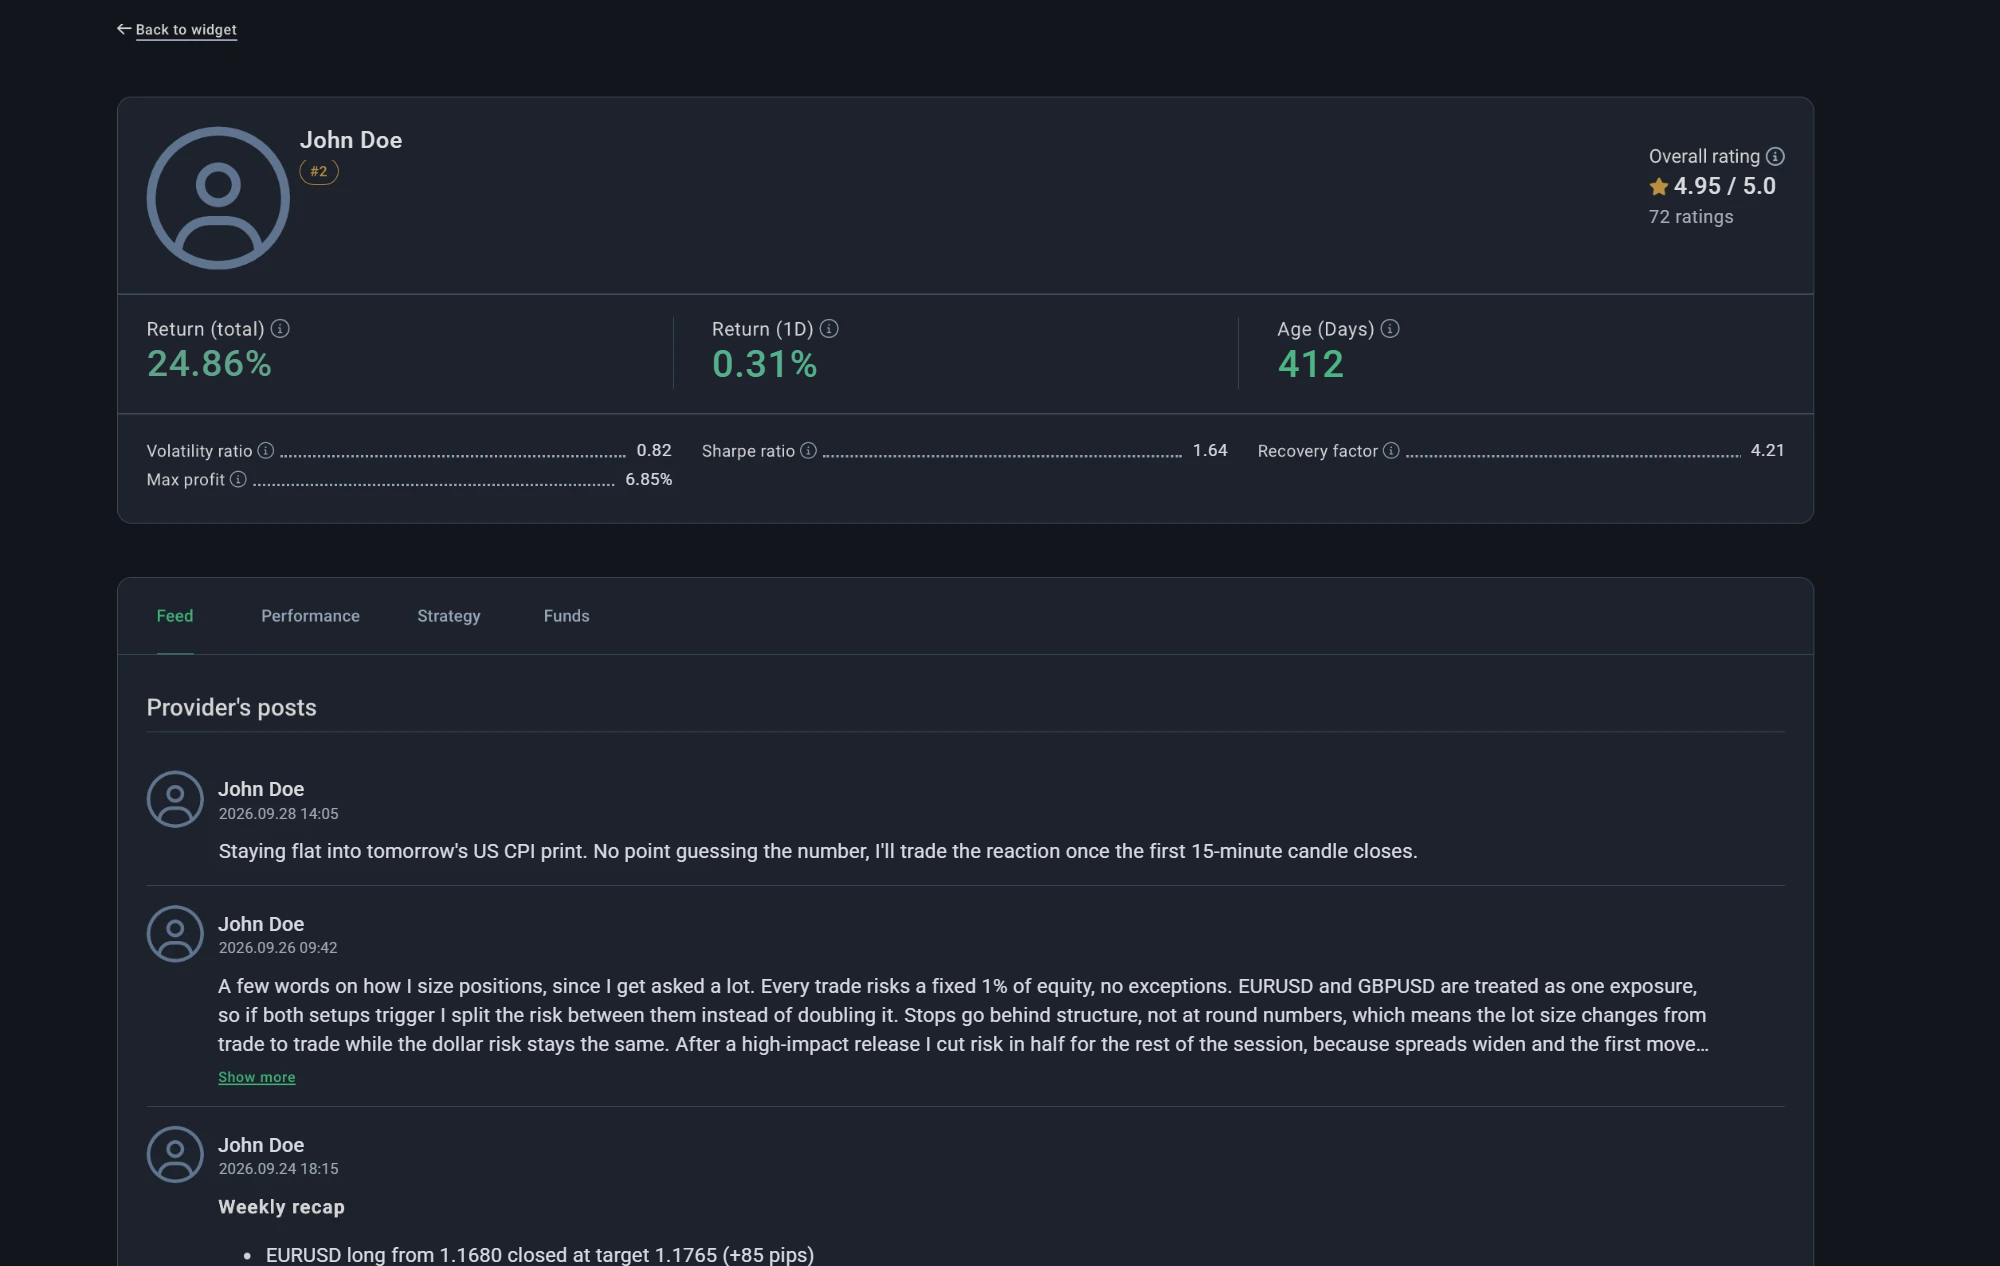This screenshot has width=2000, height=1266.
Task: Click John Doe name on 2026.09.28 post
Action: point(261,790)
